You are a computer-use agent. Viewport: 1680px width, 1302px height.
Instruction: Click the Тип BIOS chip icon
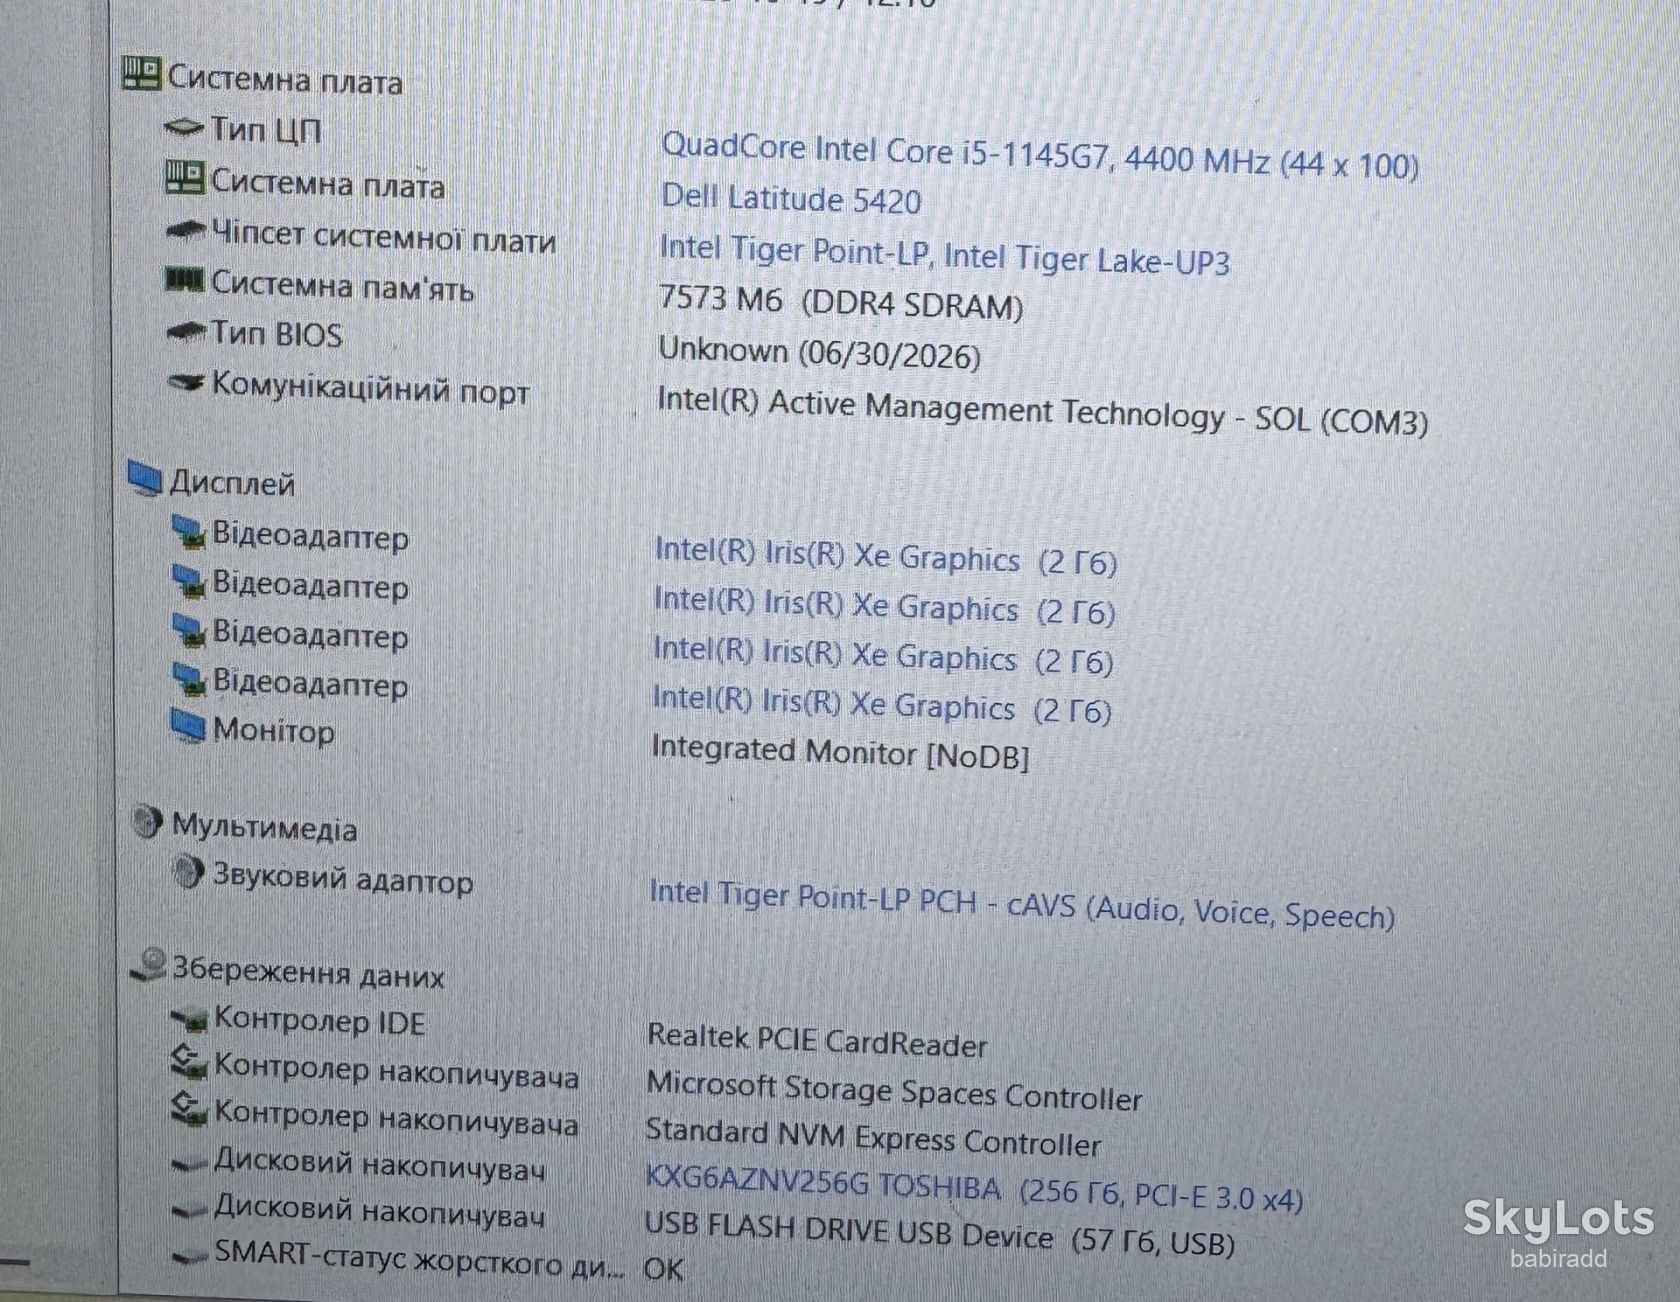[x=185, y=331]
